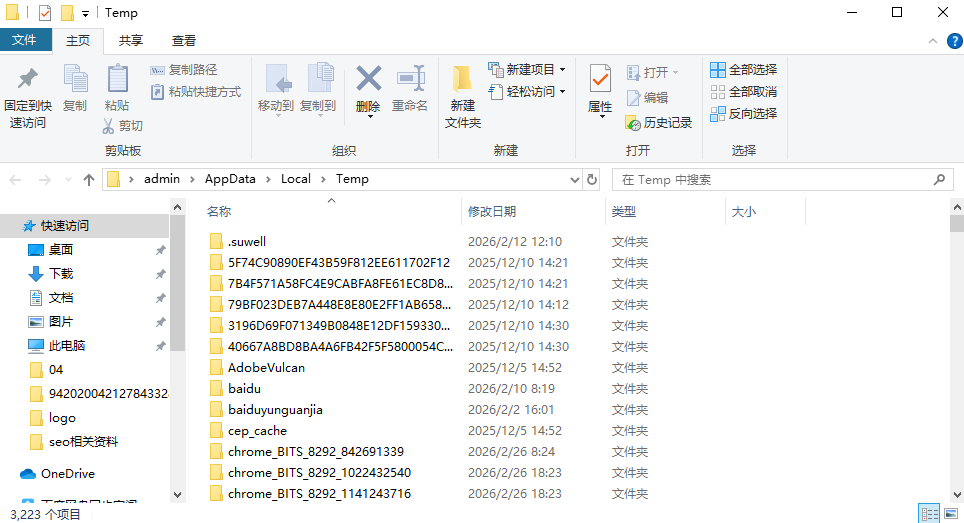964x523 pixels.
Task: Click the file list vertical scrollbar
Action: click(956, 350)
